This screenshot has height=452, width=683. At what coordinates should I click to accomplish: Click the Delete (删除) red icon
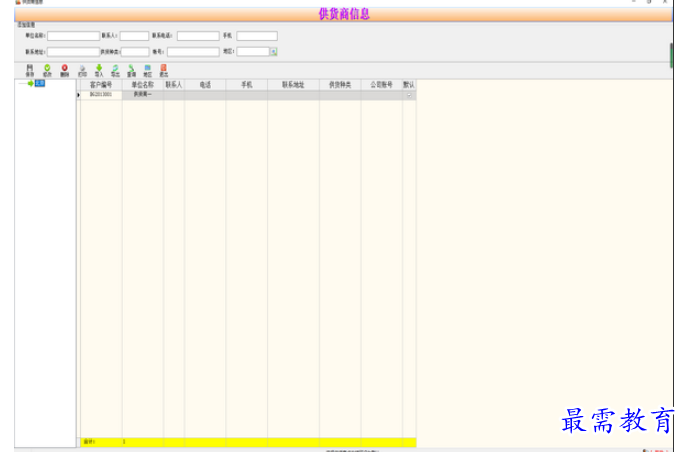pos(64,69)
